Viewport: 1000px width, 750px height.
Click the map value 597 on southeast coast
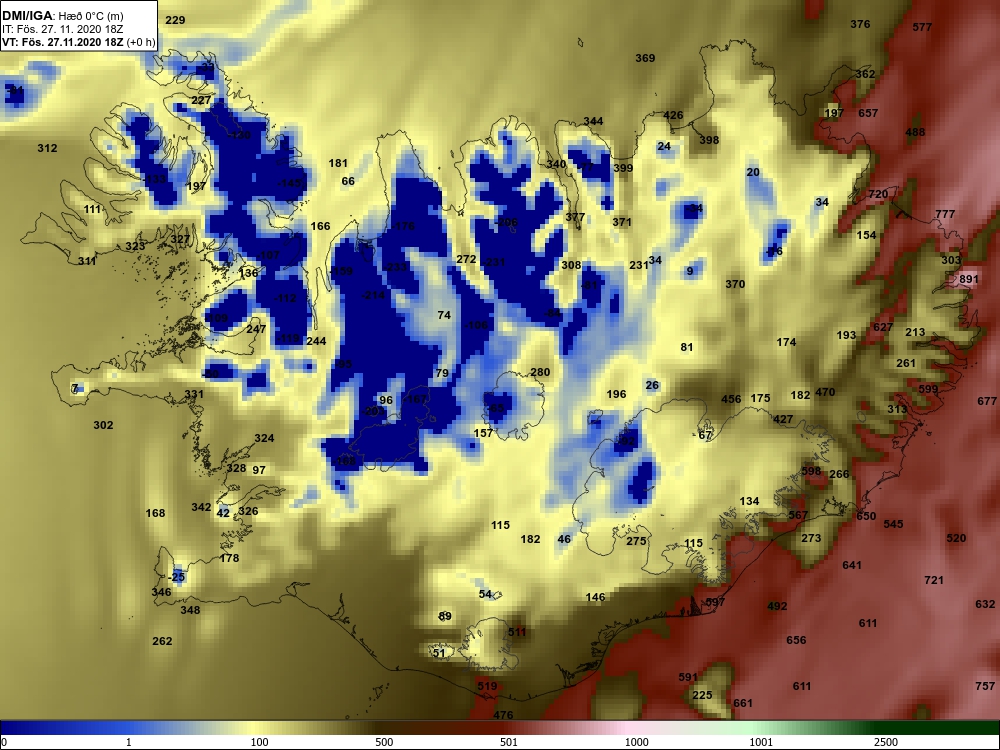(x=715, y=602)
